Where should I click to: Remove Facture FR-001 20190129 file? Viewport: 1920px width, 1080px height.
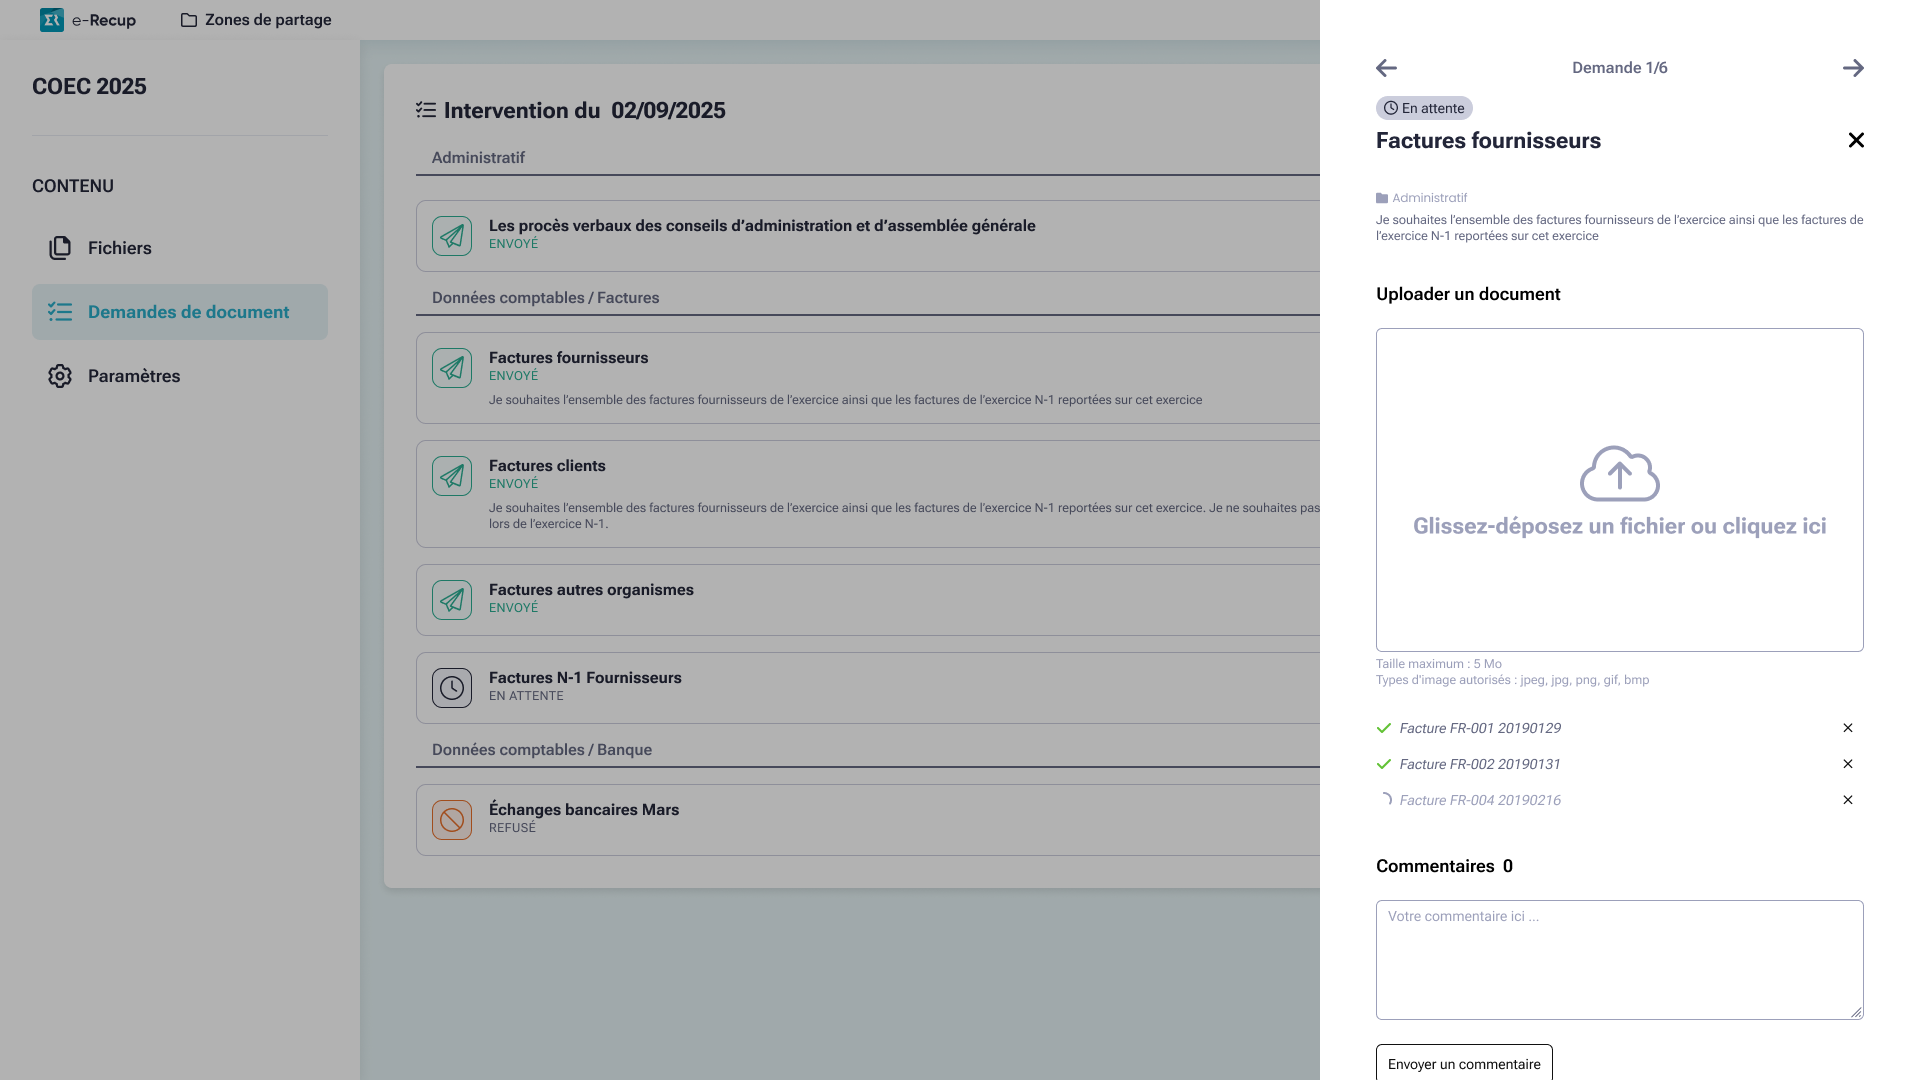click(x=1848, y=728)
